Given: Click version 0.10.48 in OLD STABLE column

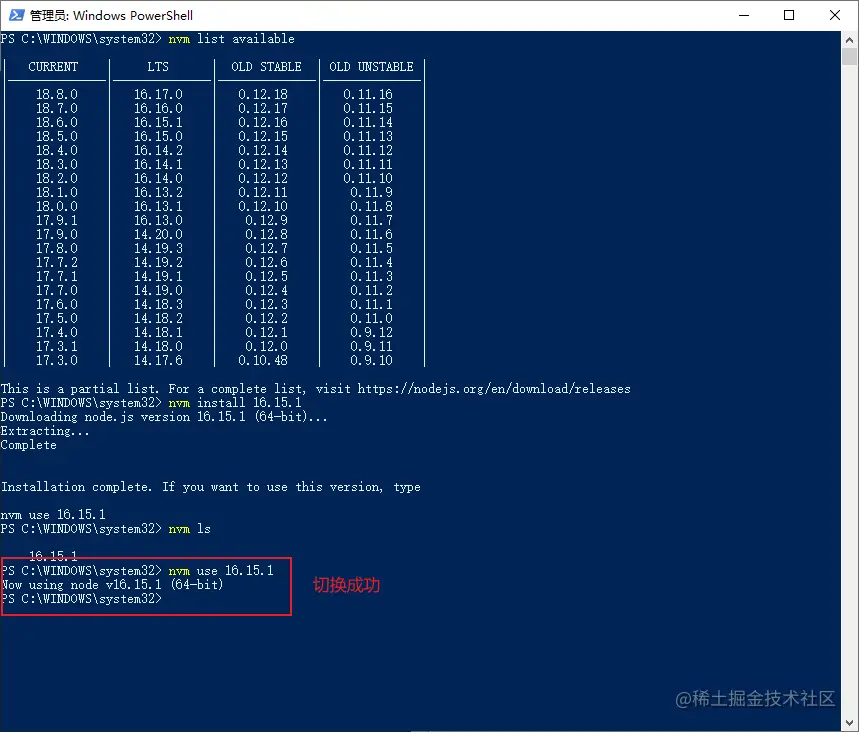Looking at the screenshot, I should [x=263, y=361].
